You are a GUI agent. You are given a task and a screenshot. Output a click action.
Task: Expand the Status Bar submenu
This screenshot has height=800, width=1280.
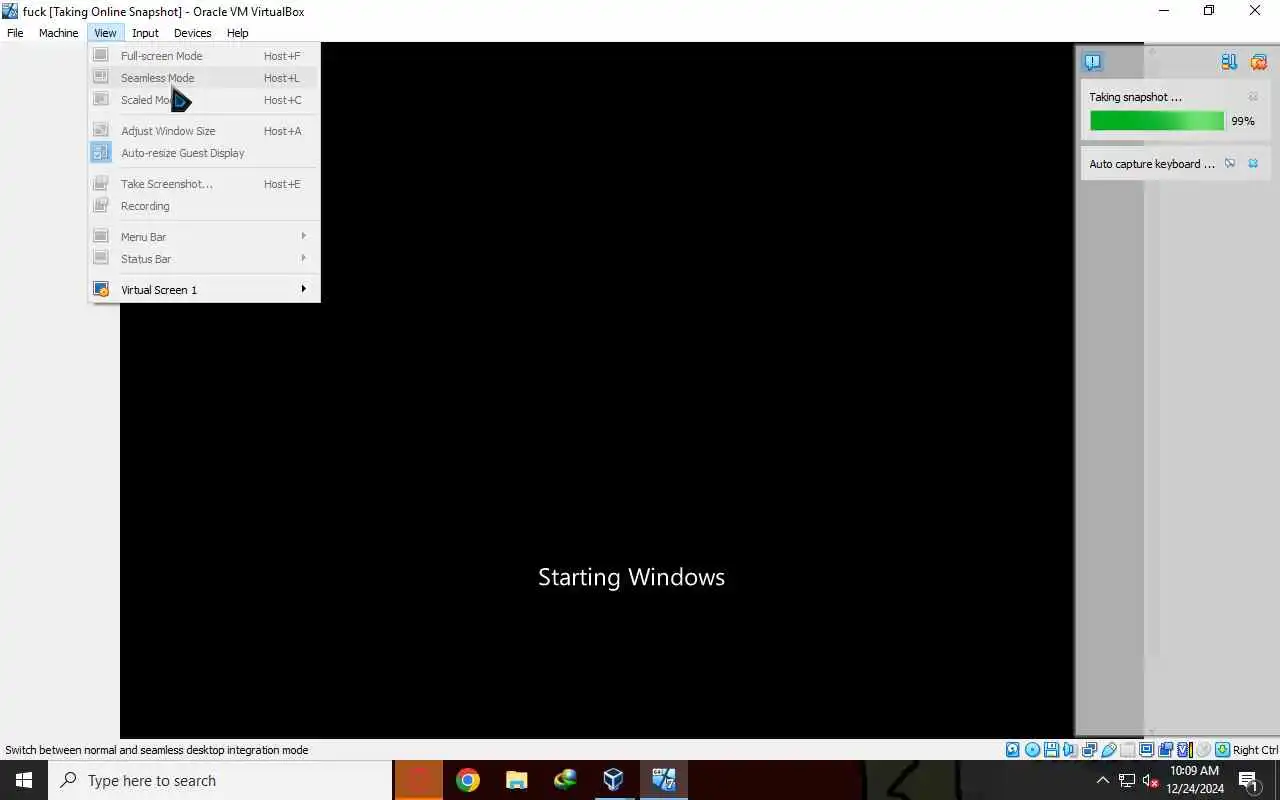[204, 259]
